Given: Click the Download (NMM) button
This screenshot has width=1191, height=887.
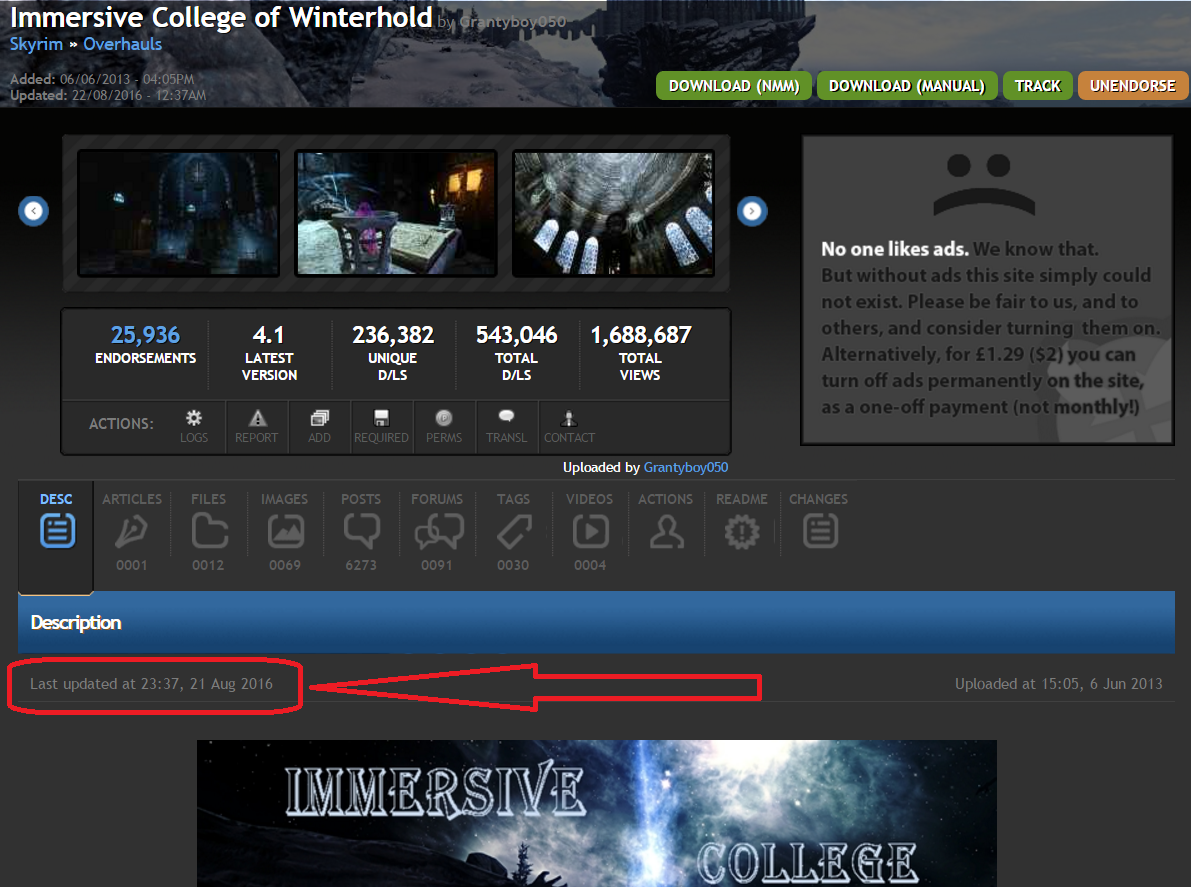Looking at the screenshot, I should click(734, 86).
